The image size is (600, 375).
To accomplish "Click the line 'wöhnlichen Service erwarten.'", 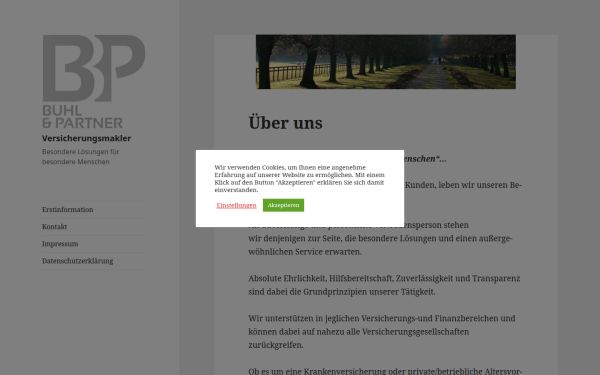I will pos(305,252).
